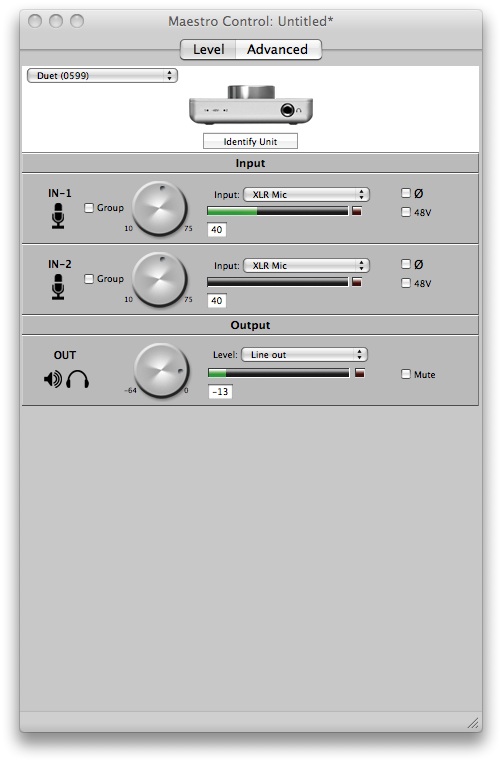This screenshot has width=502, height=762.
Task: Click the speaker icon in Output
Action: (53, 379)
